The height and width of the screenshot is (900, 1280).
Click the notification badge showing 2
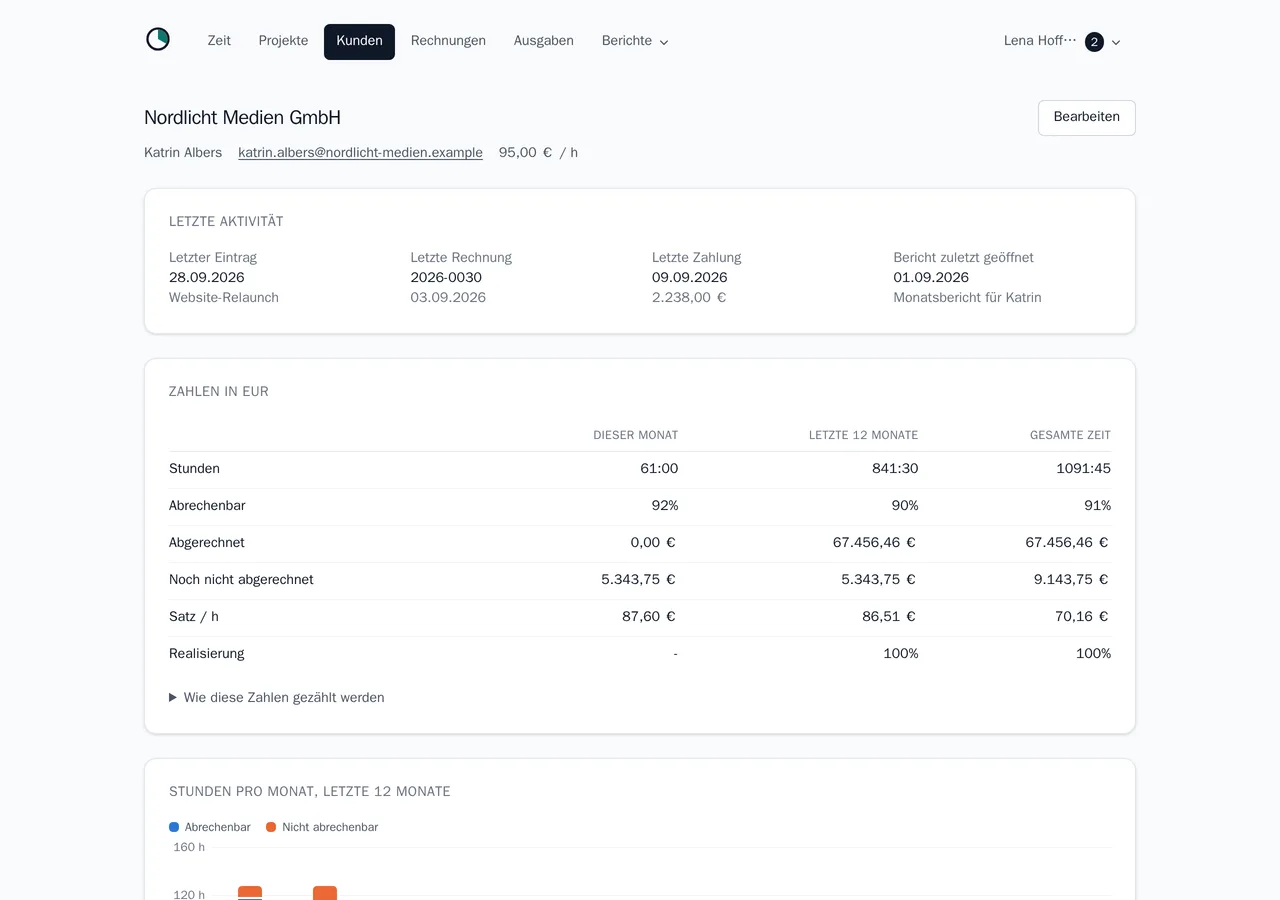coord(1094,42)
